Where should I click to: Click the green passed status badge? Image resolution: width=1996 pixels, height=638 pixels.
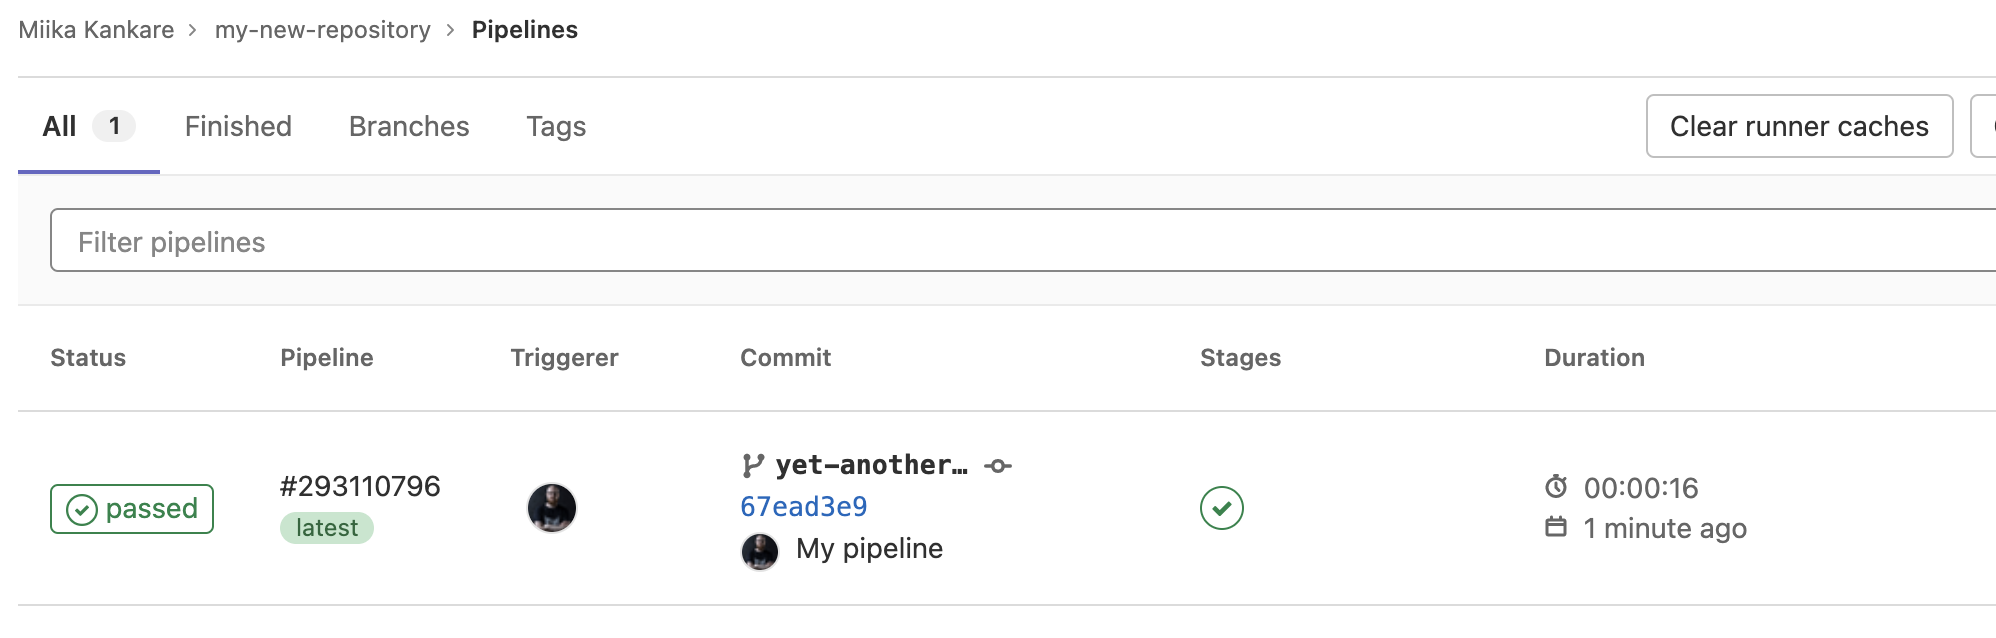(x=132, y=509)
